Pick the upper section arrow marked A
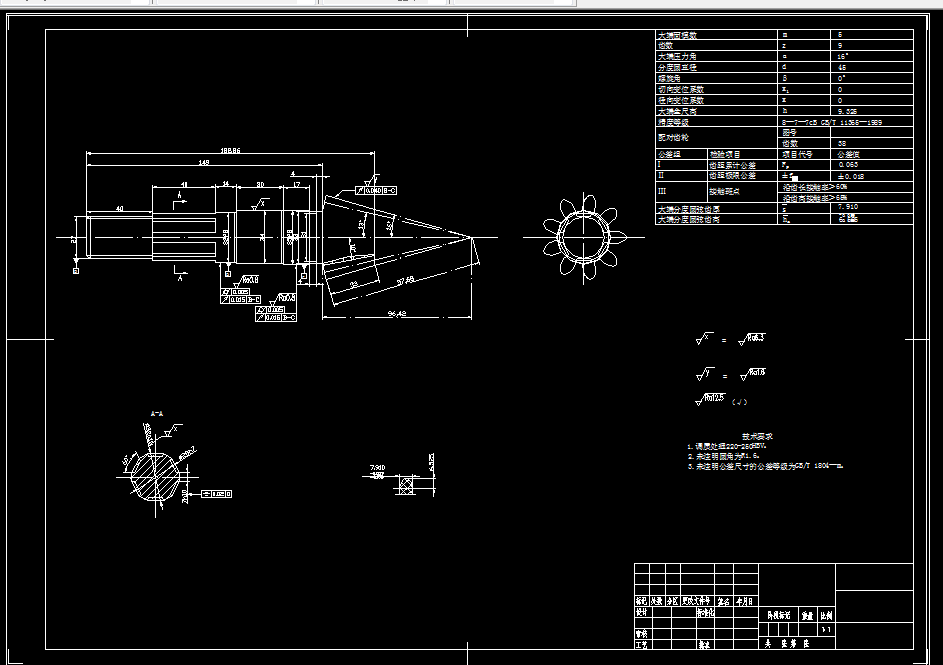943x665 pixels. [179, 201]
